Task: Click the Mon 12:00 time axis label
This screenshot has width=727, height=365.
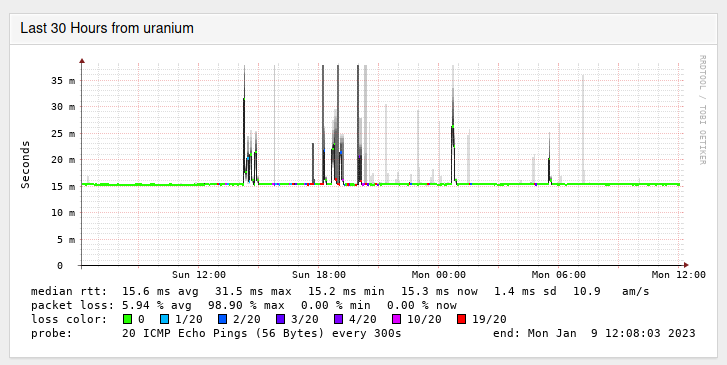Action: click(x=678, y=275)
